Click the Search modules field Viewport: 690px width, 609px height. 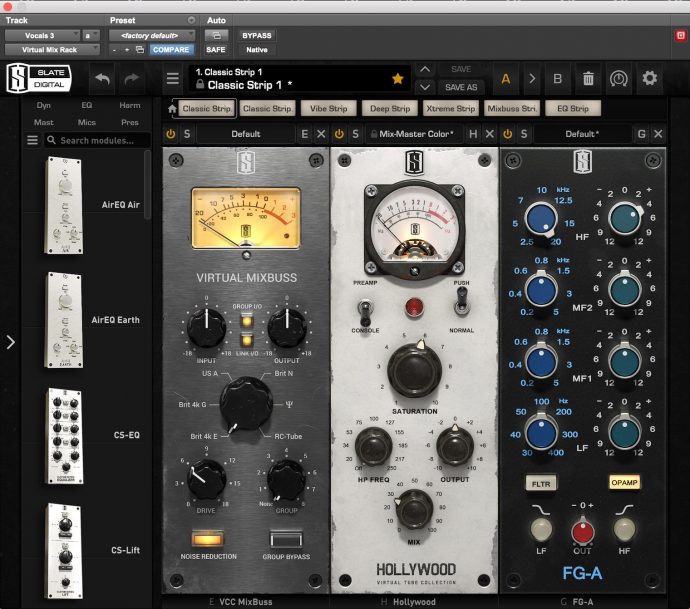pos(98,140)
